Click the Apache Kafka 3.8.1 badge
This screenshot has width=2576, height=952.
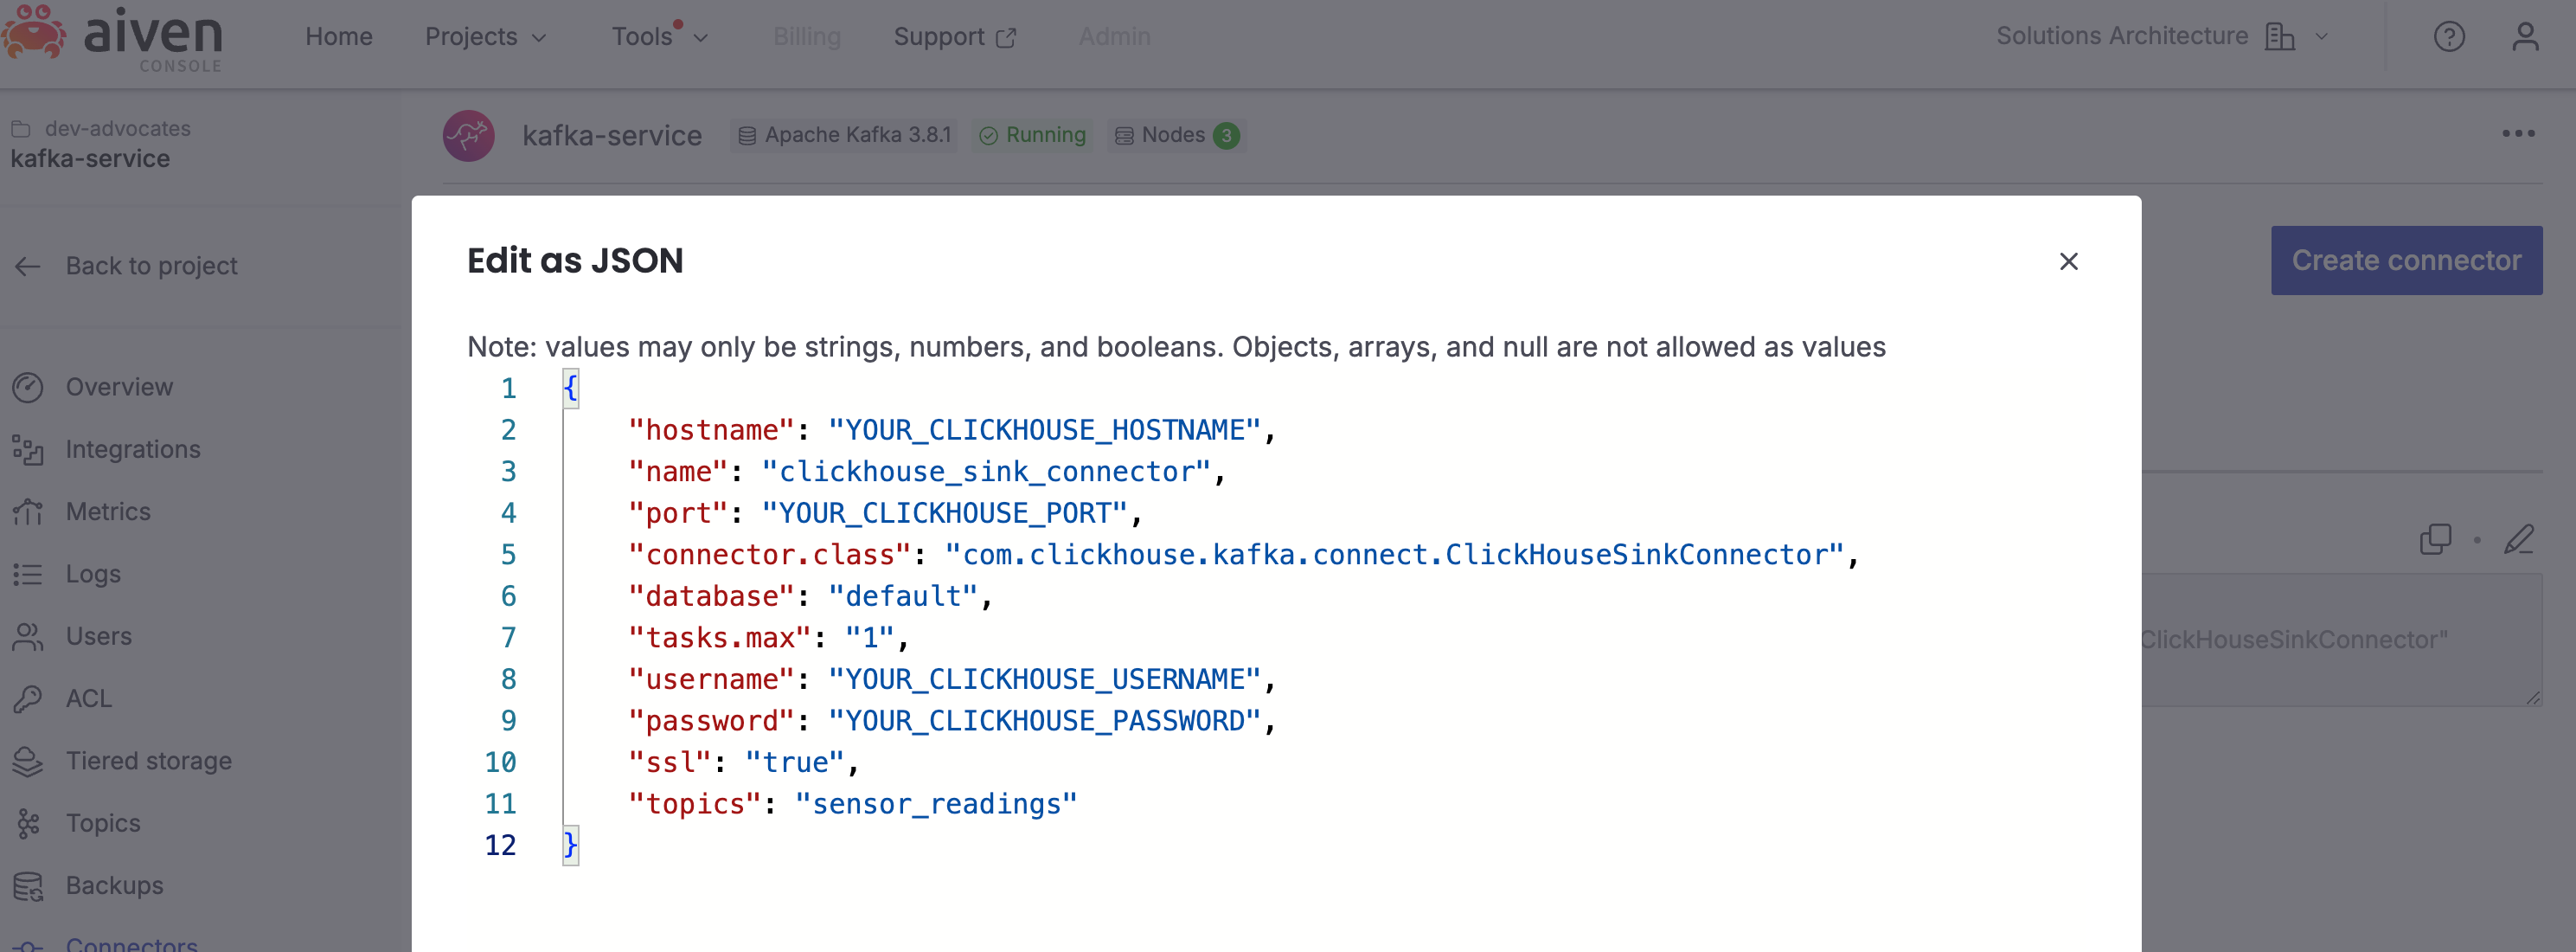point(843,135)
